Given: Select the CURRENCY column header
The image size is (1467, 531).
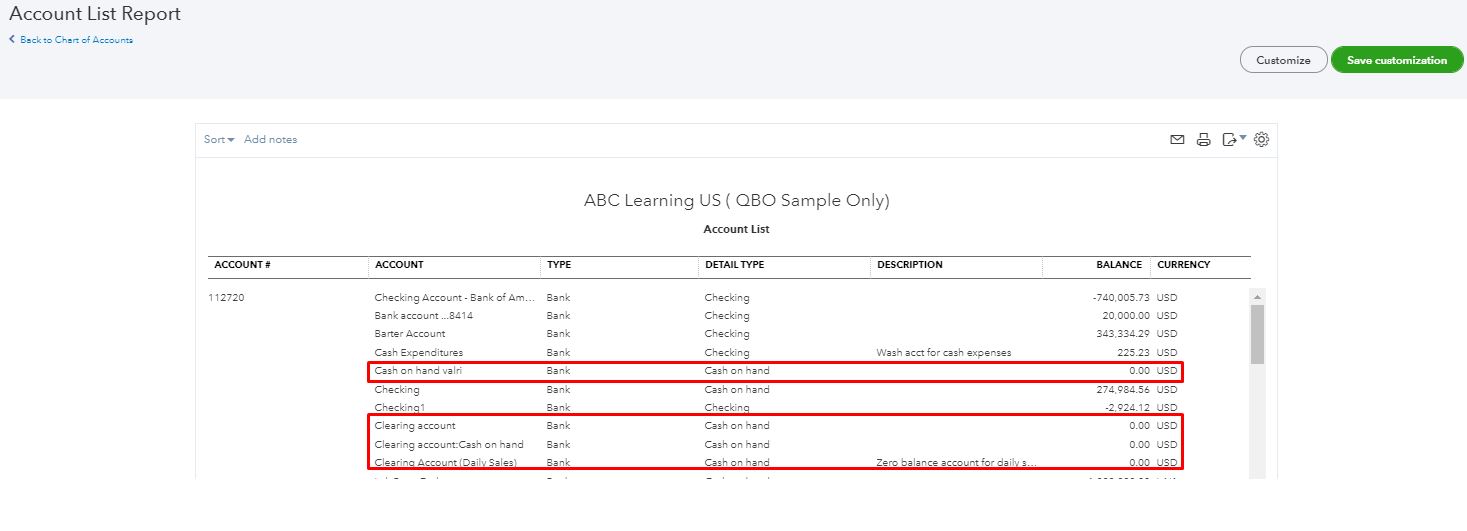Looking at the screenshot, I should pos(1184,265).
